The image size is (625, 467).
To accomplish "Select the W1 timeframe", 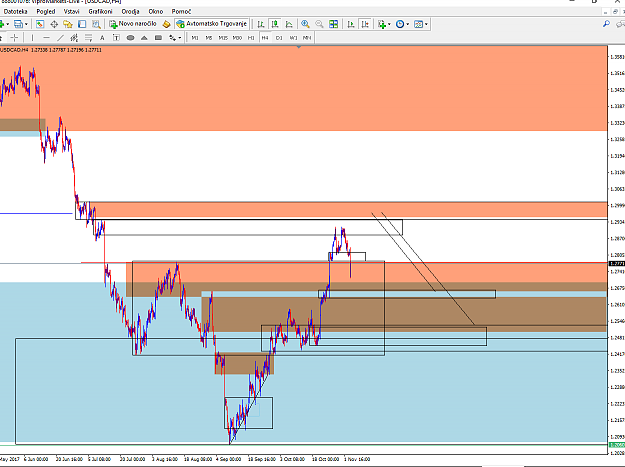I will [293, 38].
